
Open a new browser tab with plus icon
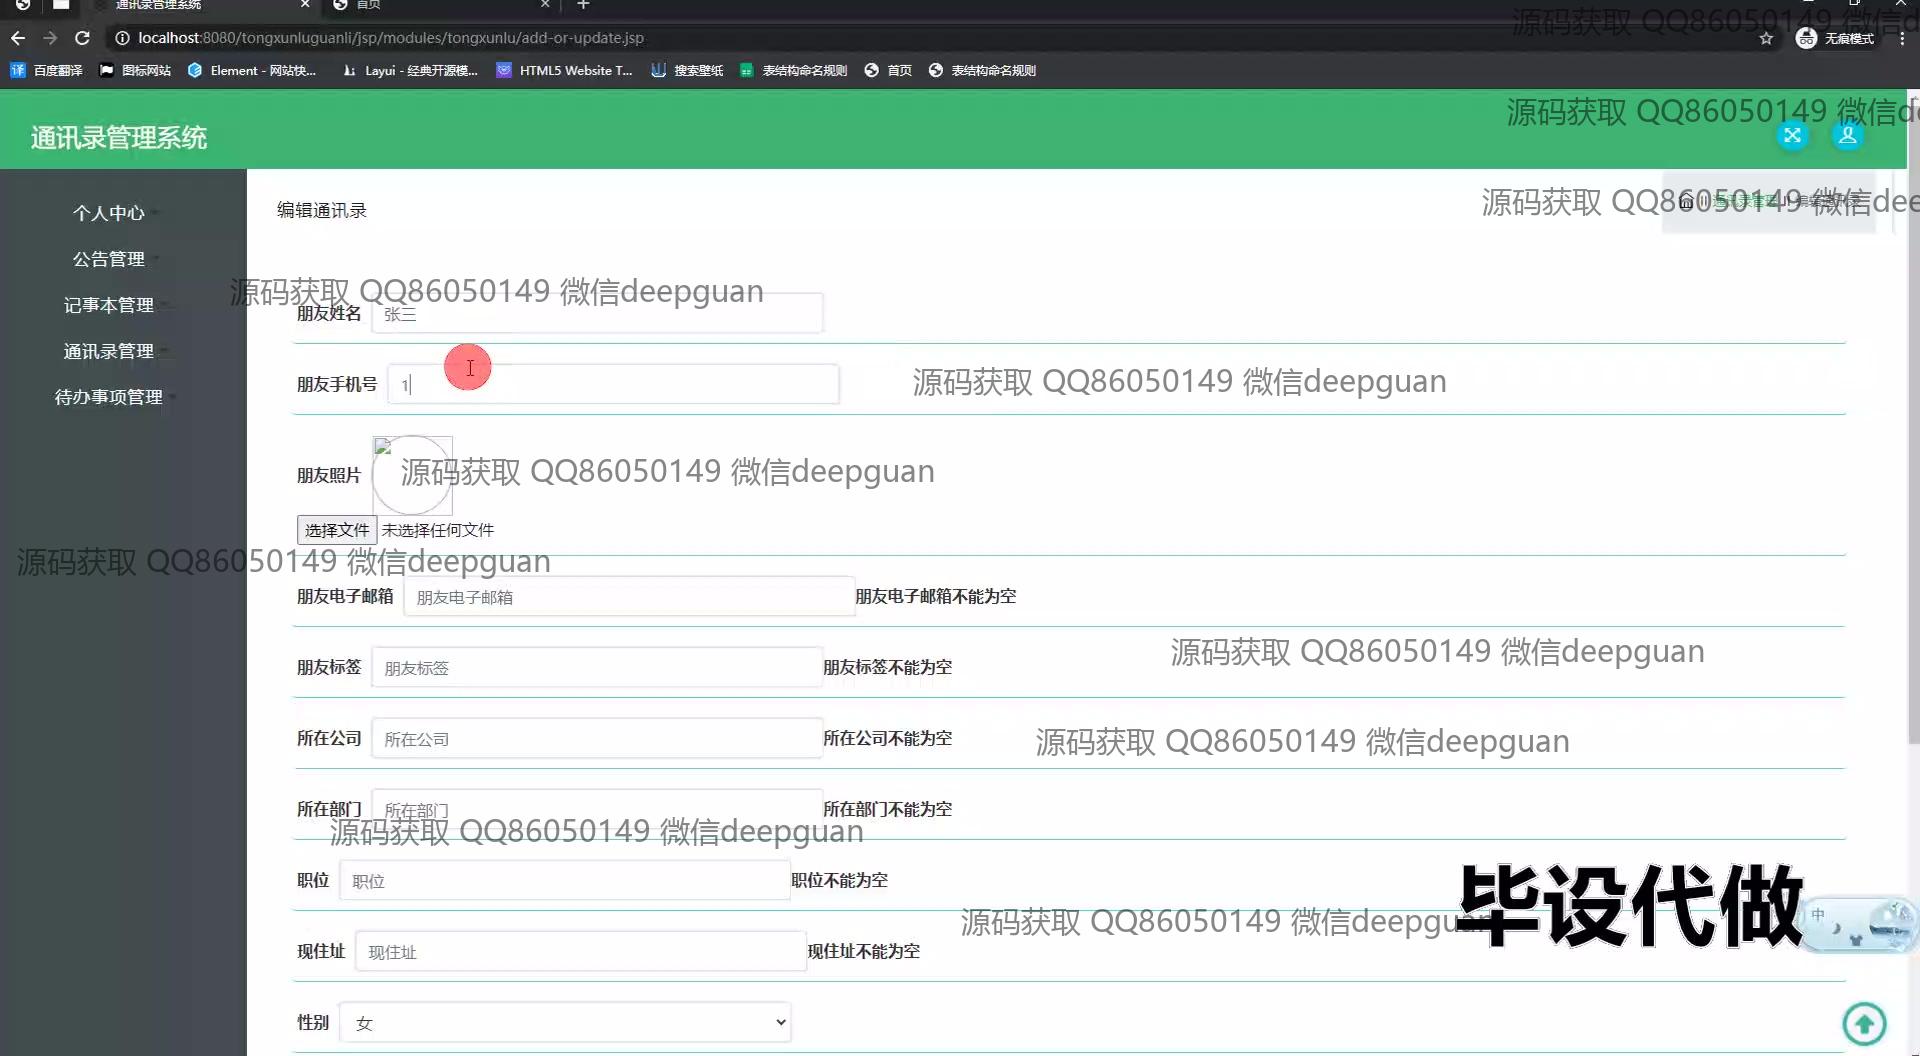pos(583,5)
